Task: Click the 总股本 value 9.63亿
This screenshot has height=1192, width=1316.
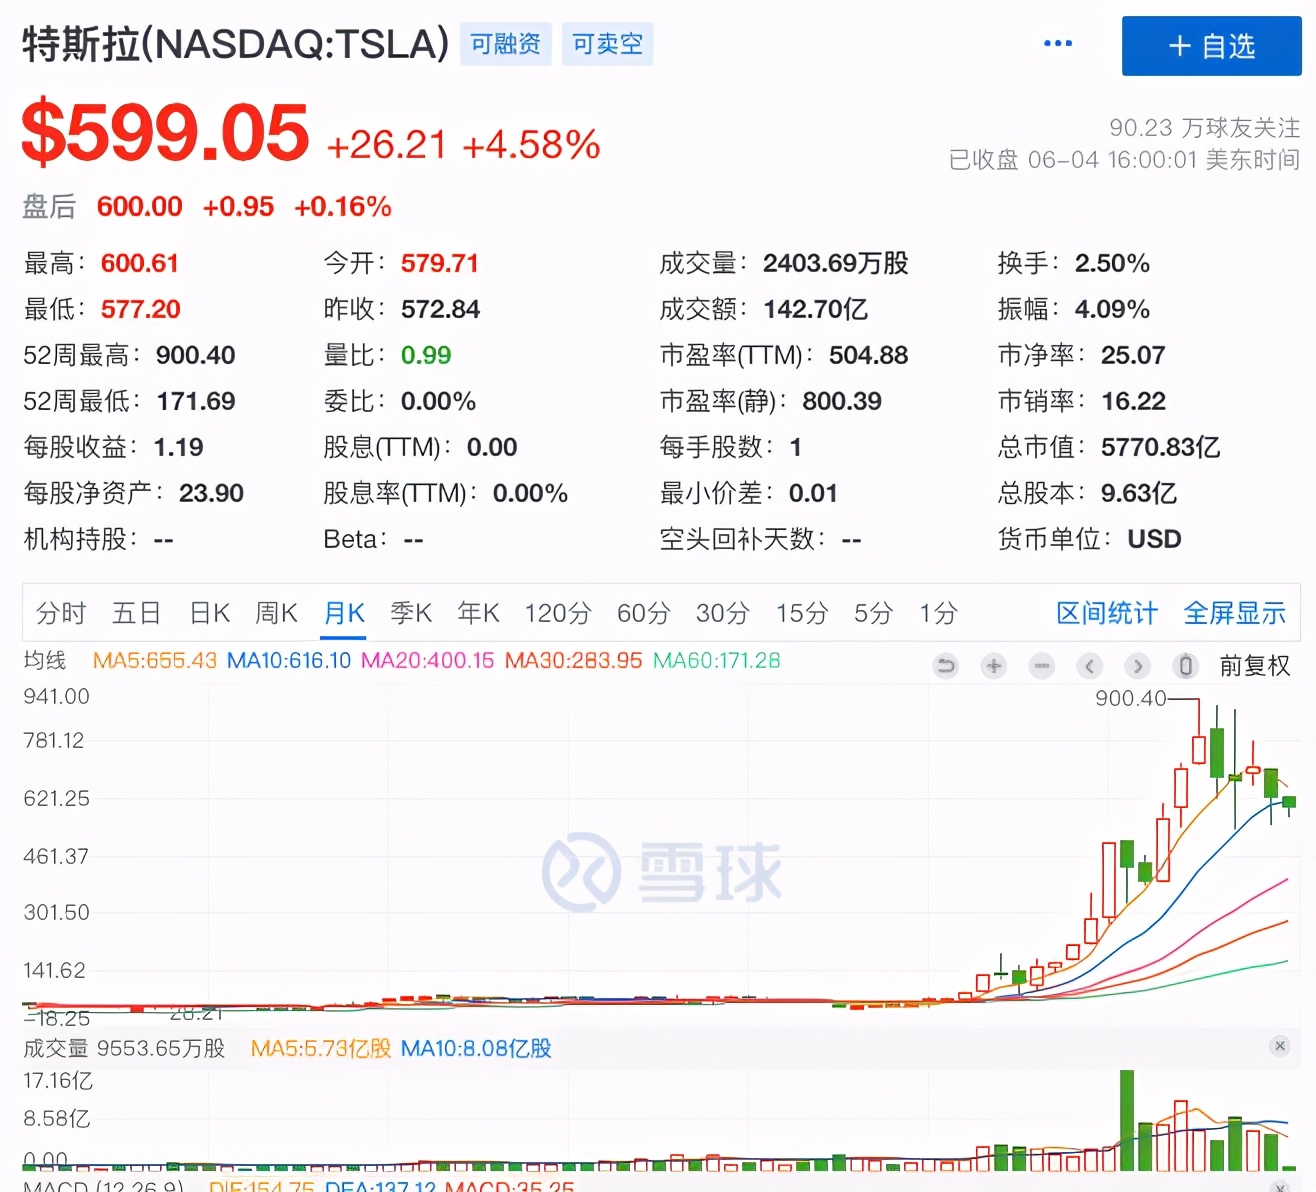Action: click(x=1138, y=493)
